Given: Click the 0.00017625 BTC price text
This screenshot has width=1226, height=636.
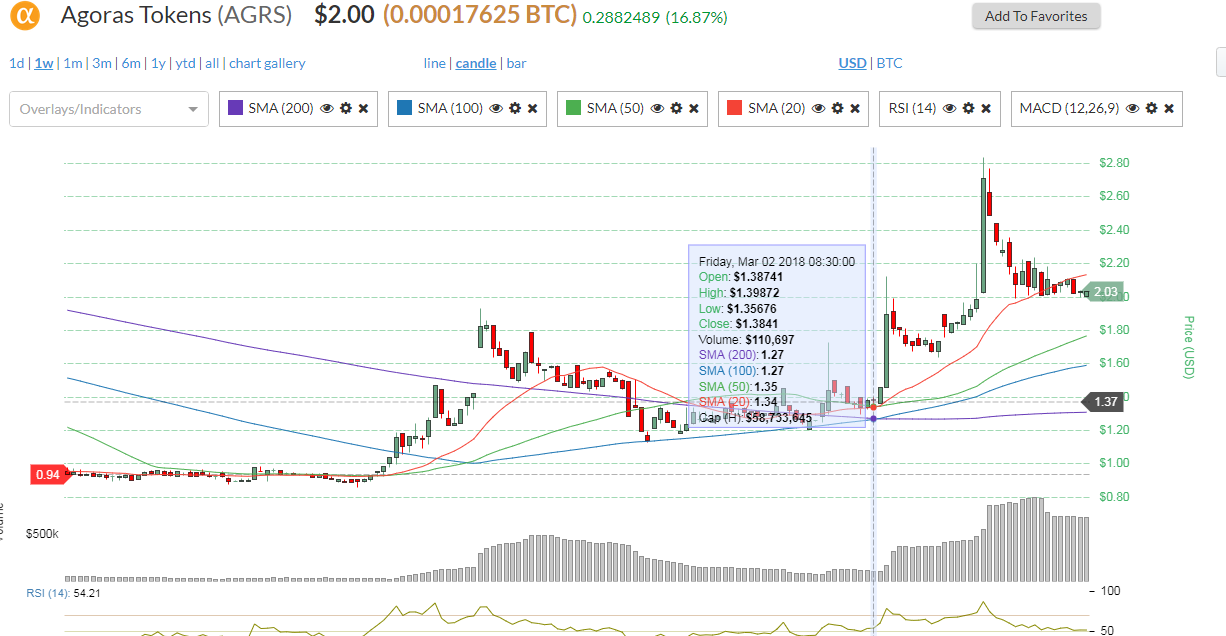Looking at the screenshot, I should pos(480,16).
